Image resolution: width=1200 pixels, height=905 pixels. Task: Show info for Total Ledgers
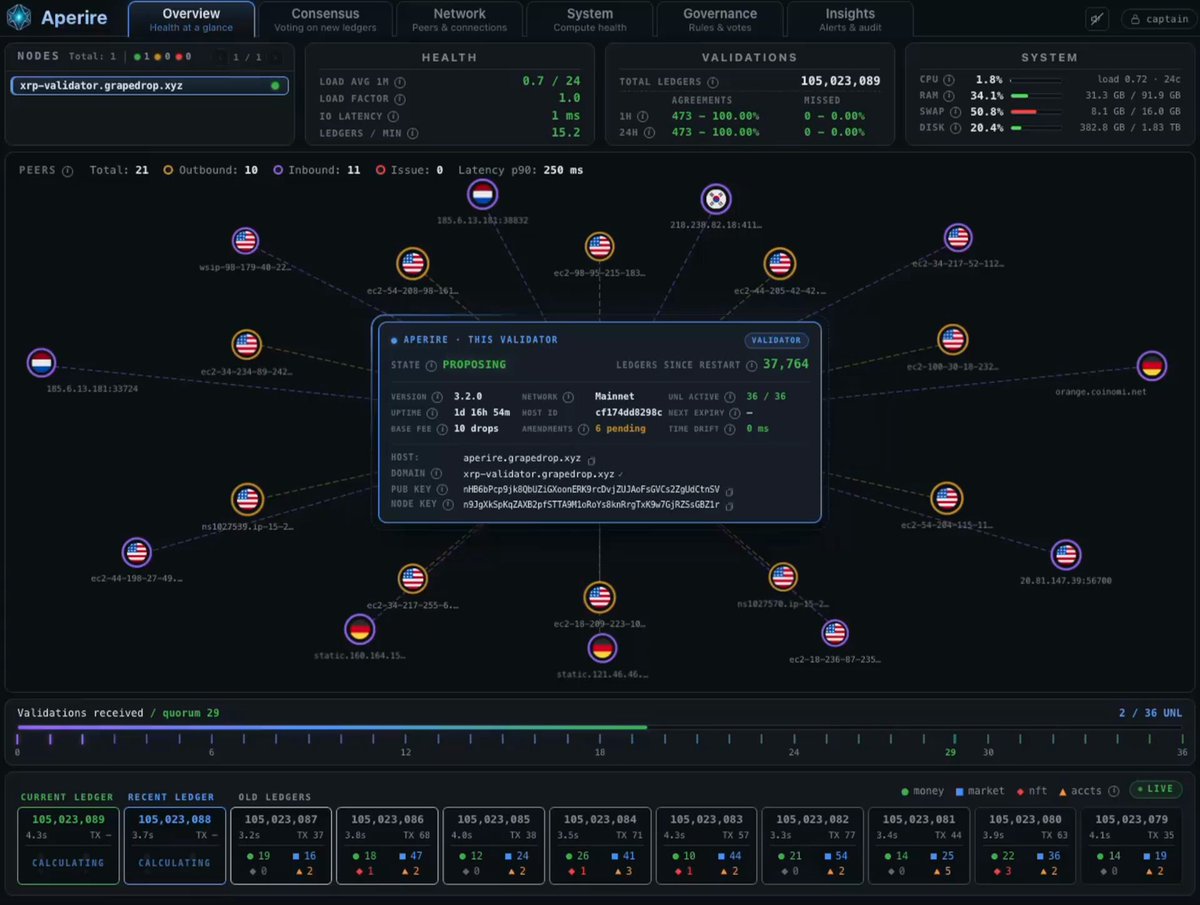(713, 82)
